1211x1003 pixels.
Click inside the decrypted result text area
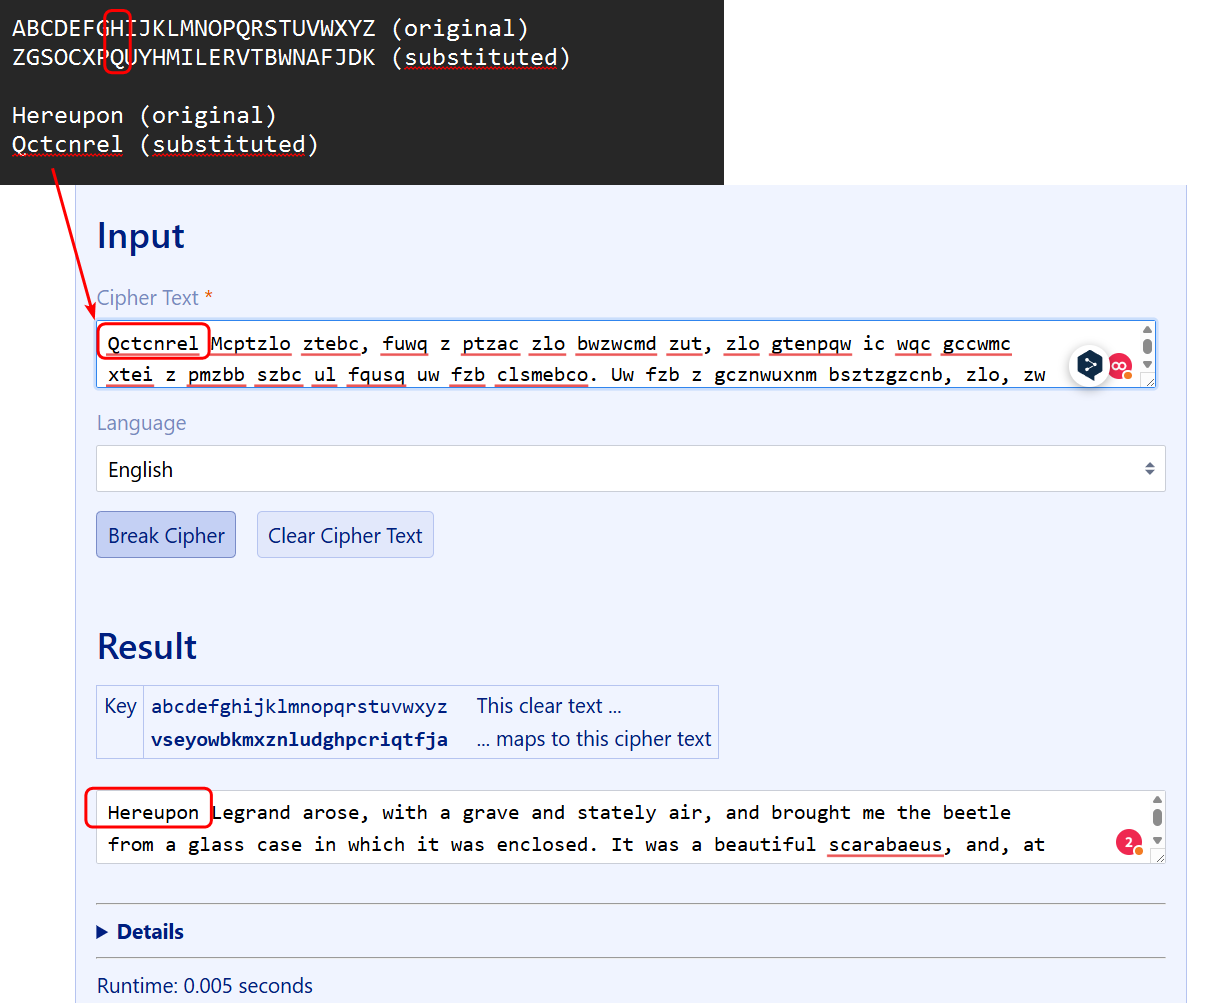tap(600, 828)
